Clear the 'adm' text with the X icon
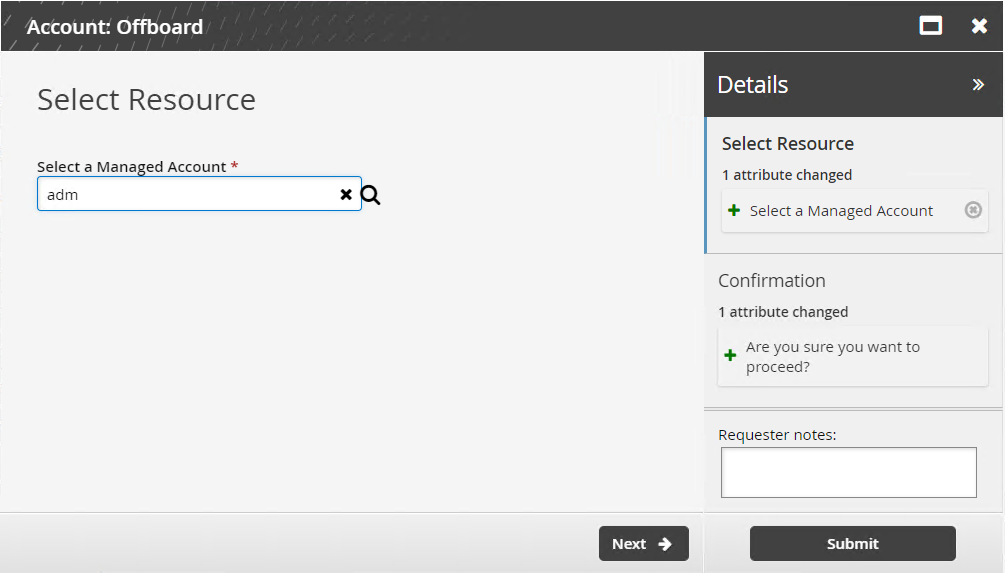The height and width of the screenshot is (573, 1005). pos(346,195)
